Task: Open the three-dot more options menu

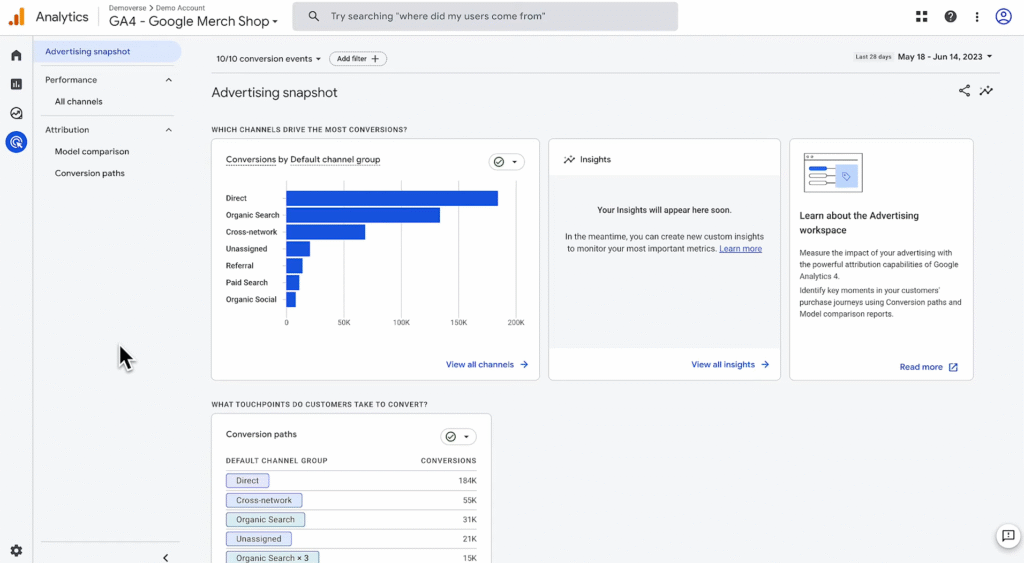Action: point(977,17)
